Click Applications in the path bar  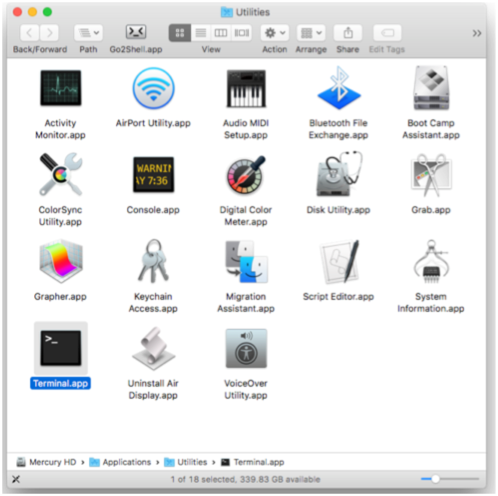[121, 462]
